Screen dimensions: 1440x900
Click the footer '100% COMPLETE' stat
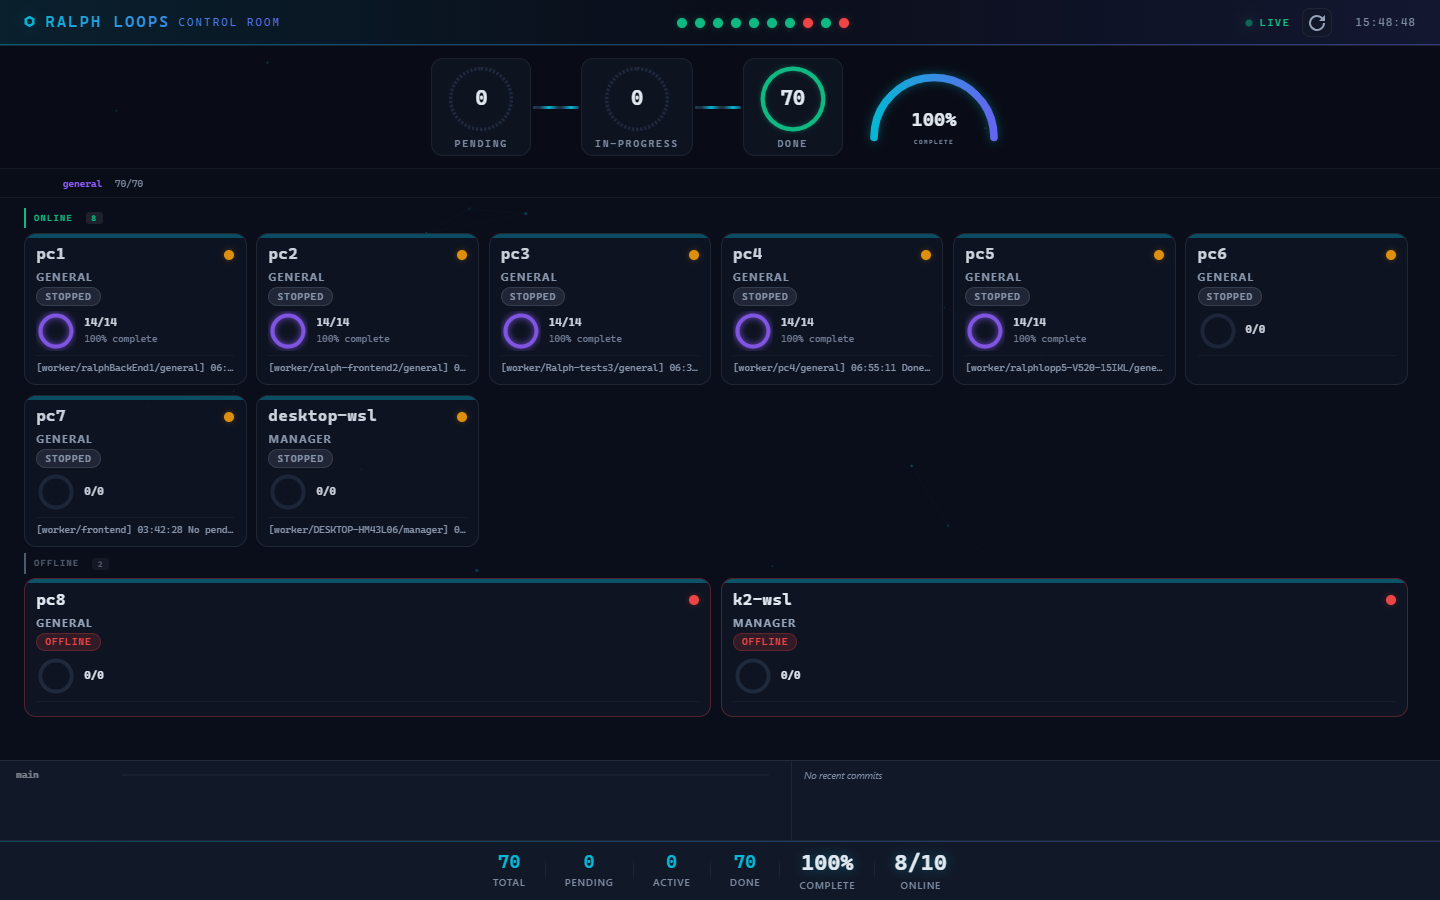827,870
